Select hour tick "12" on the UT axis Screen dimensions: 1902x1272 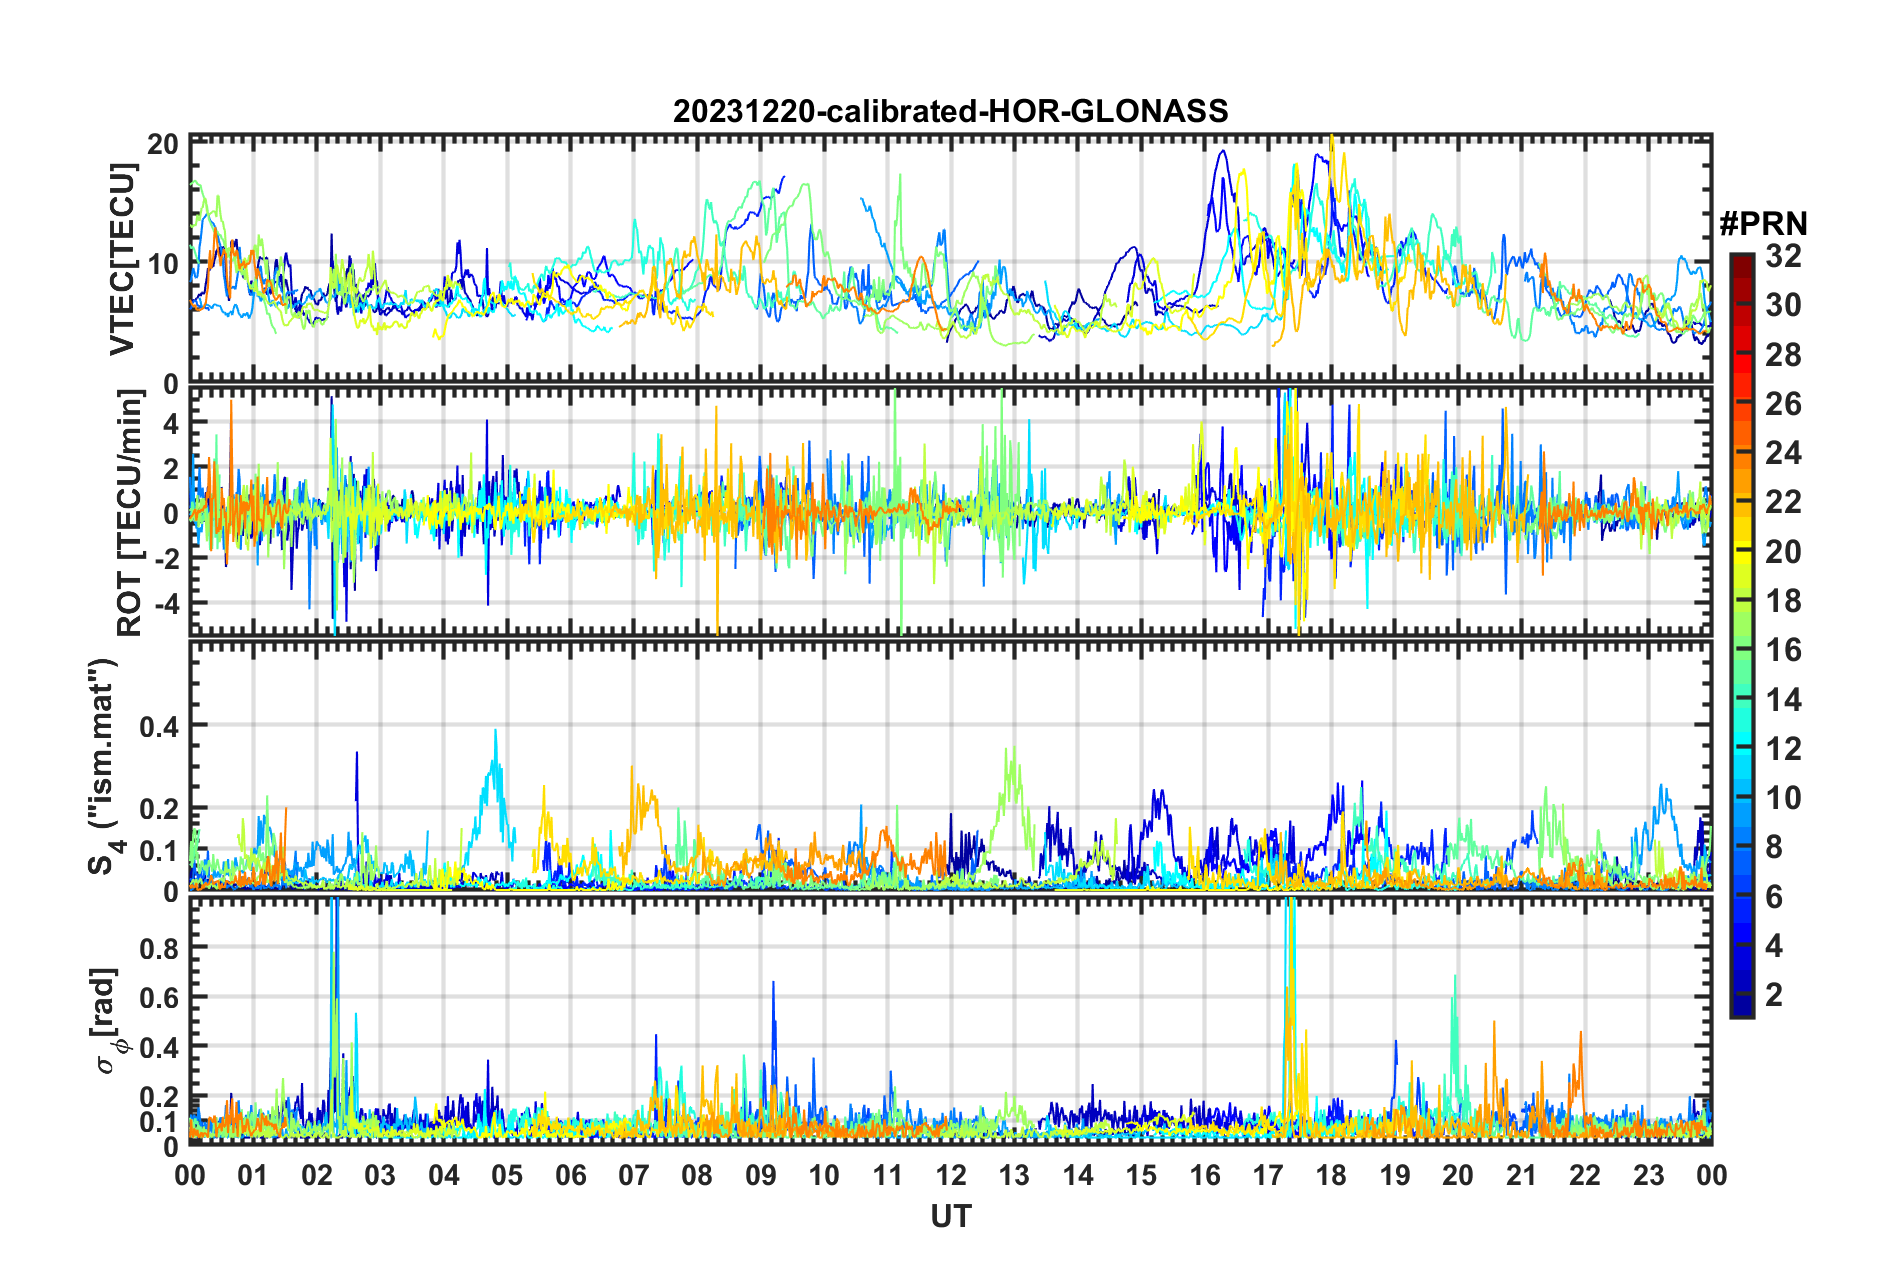951,1175
